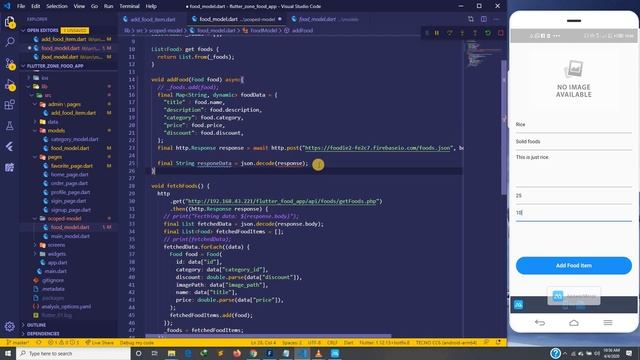Screen dimensions: 640x360
Task: Open VLC from the taskbar
Action: (x=318, y=353)
